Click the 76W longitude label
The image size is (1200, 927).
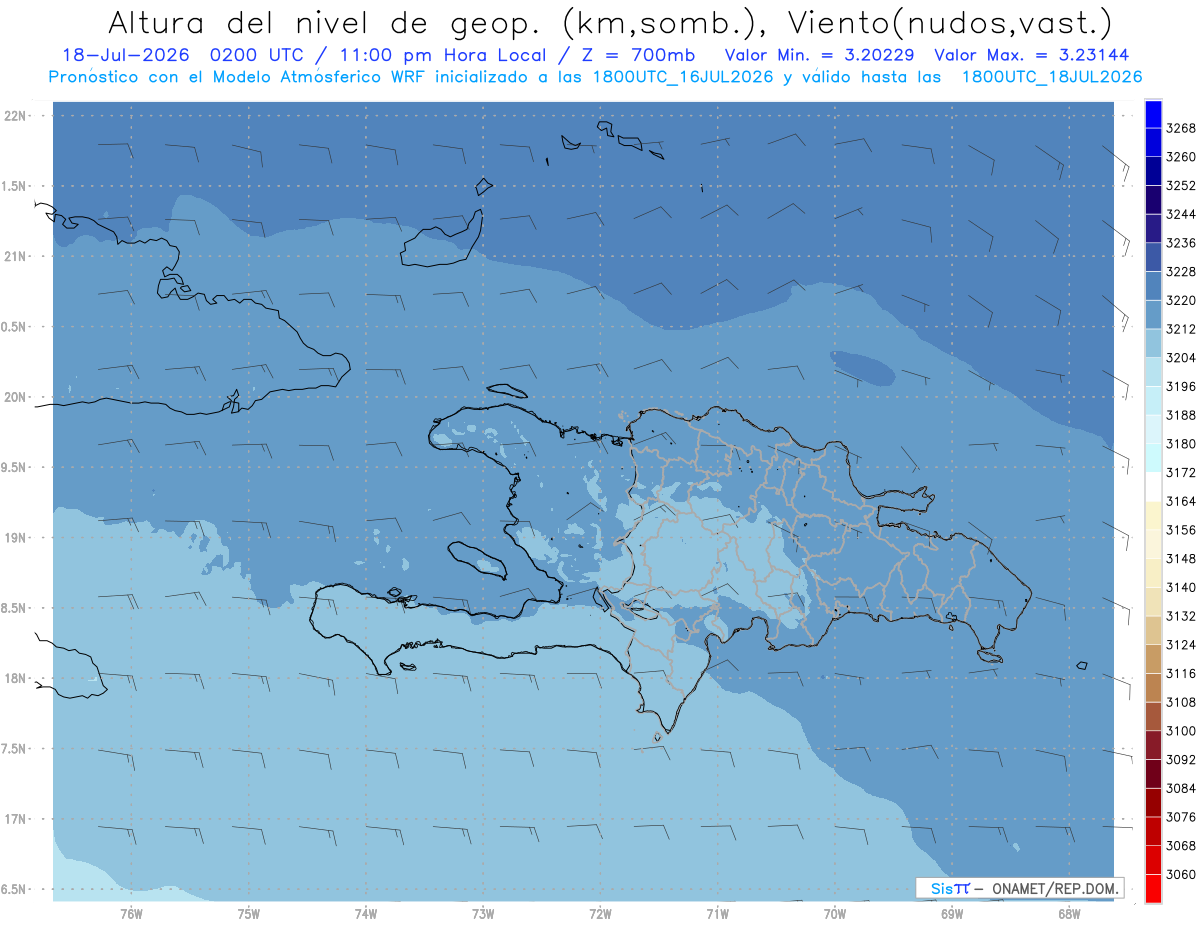131,914
